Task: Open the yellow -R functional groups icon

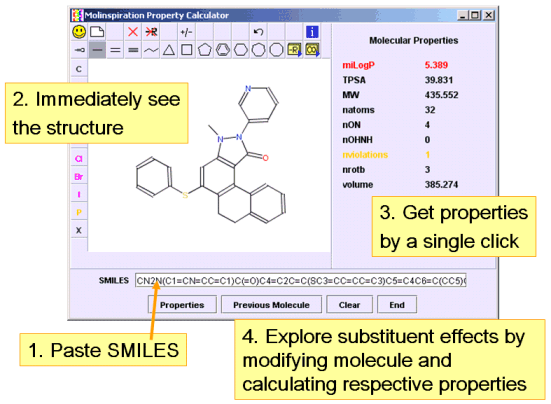Action: pos(294,50)
